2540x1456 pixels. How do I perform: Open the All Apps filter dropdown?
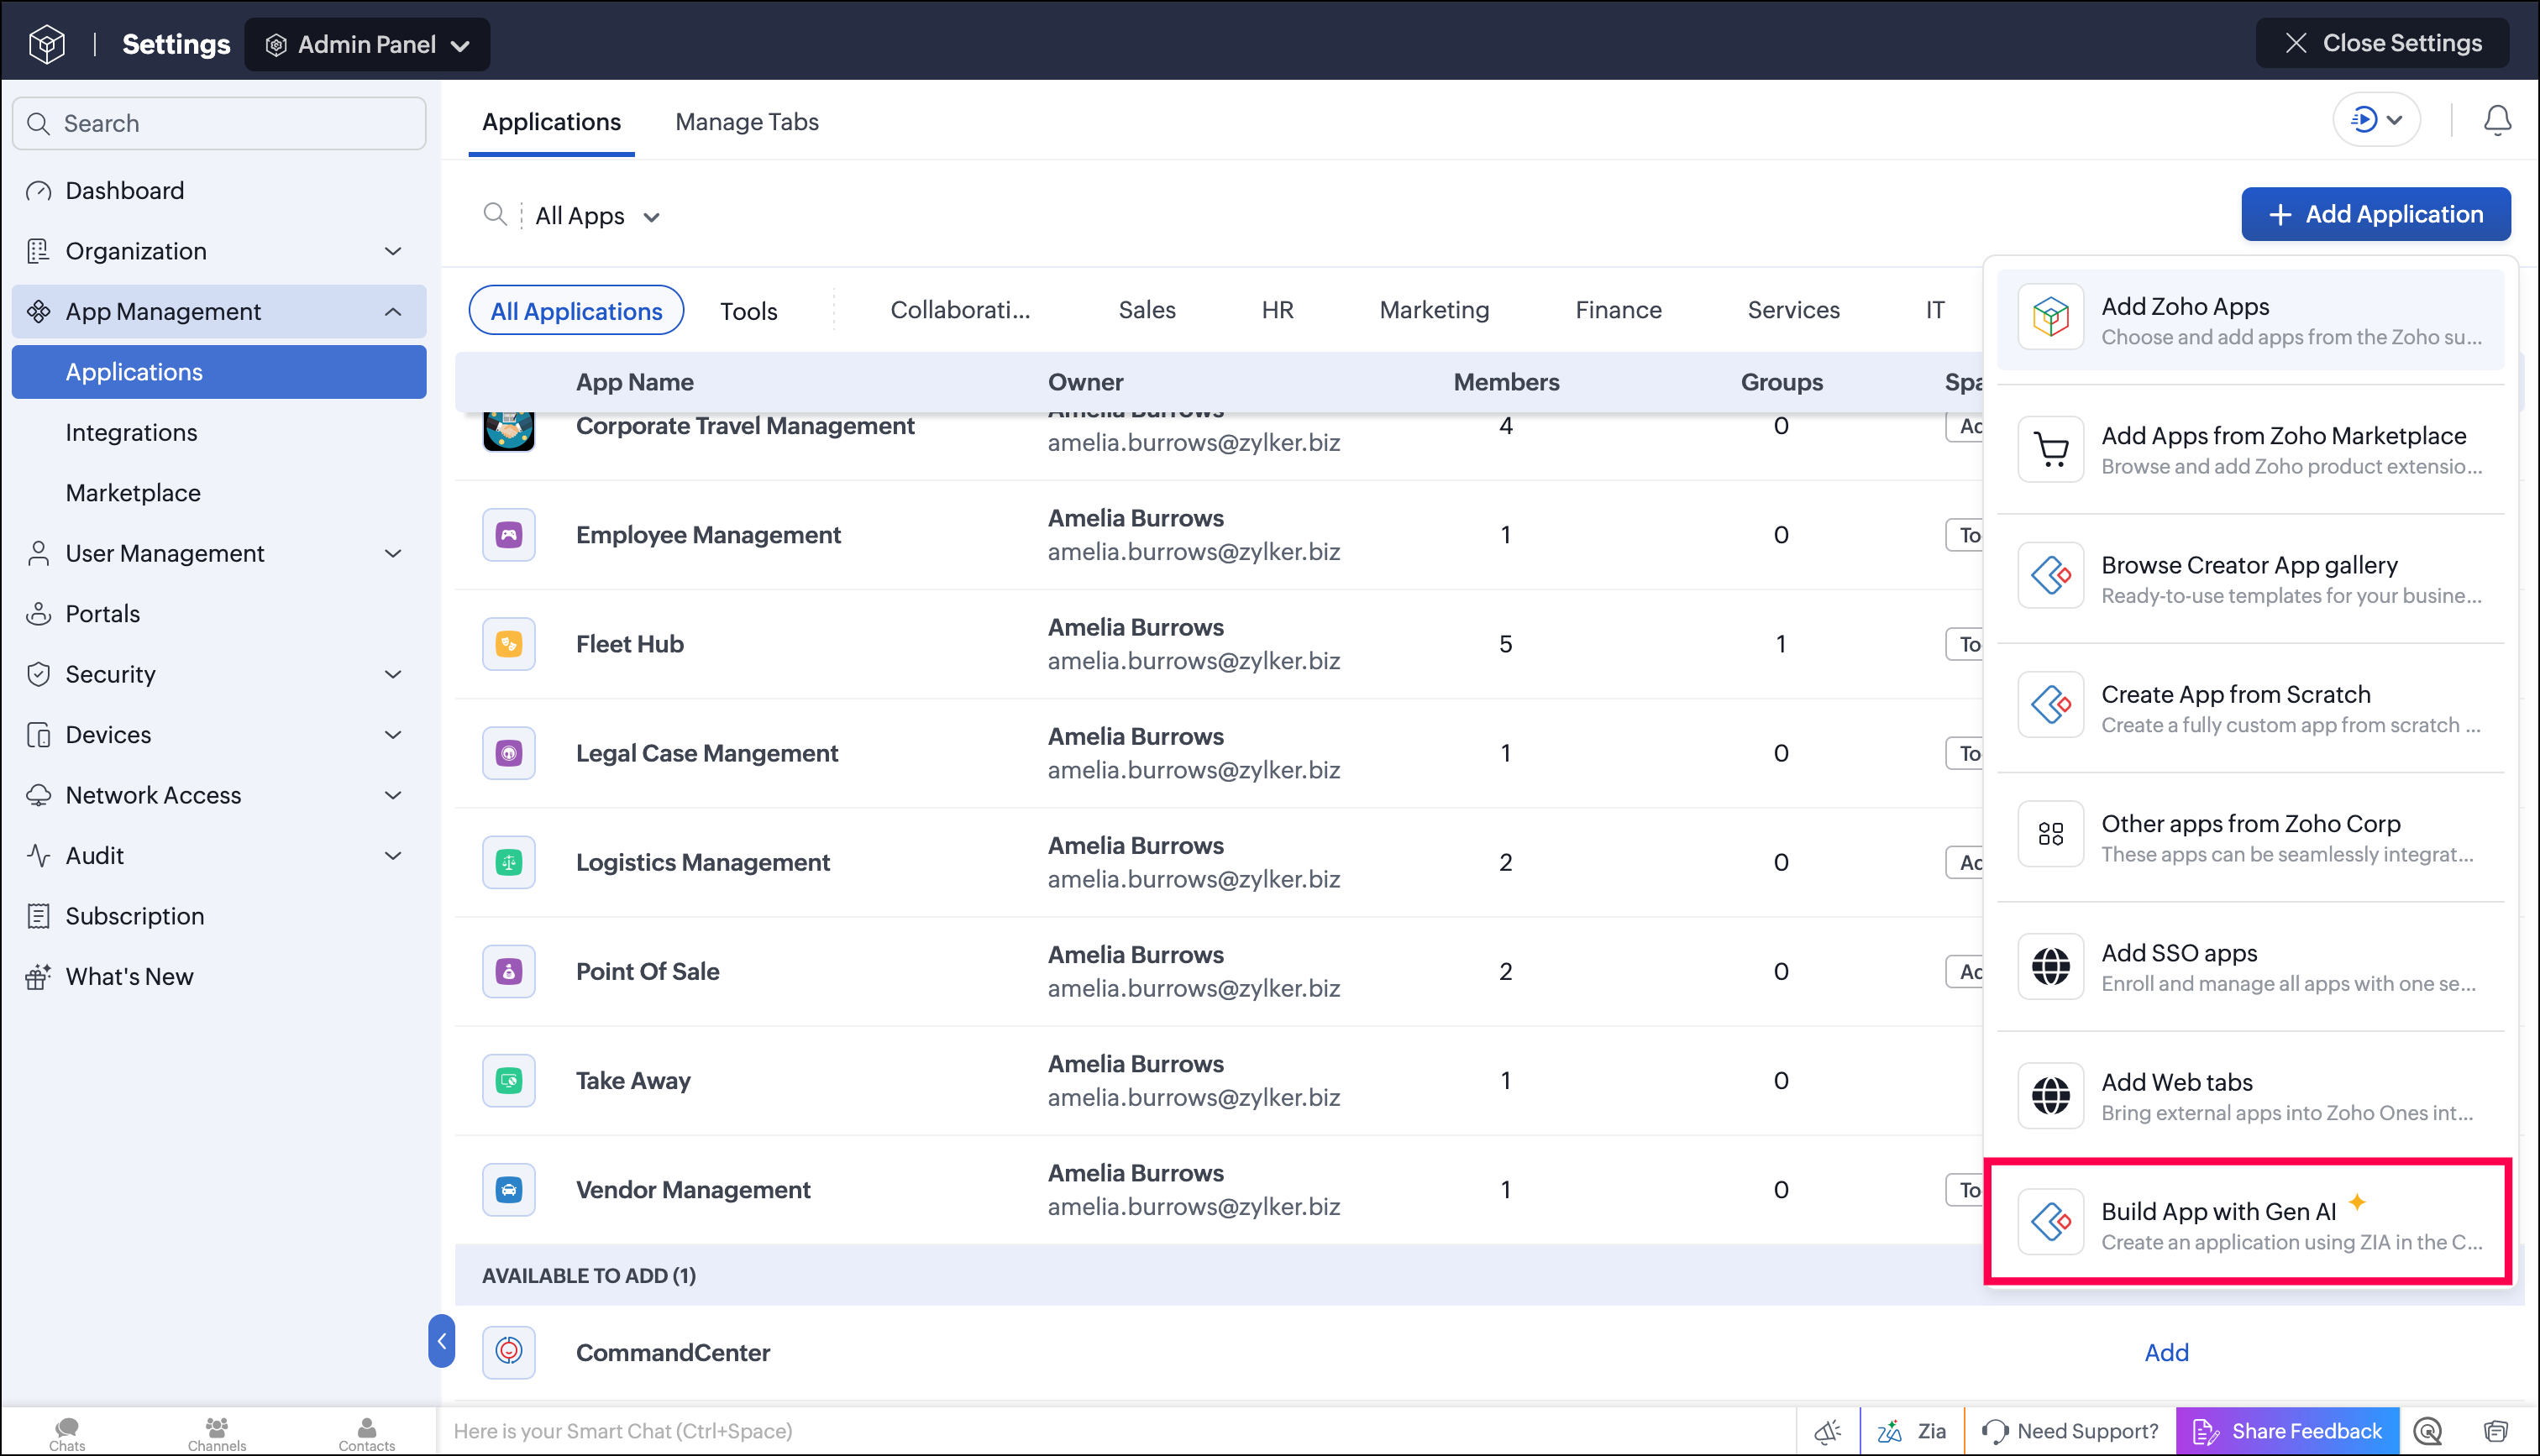point(597,216)
